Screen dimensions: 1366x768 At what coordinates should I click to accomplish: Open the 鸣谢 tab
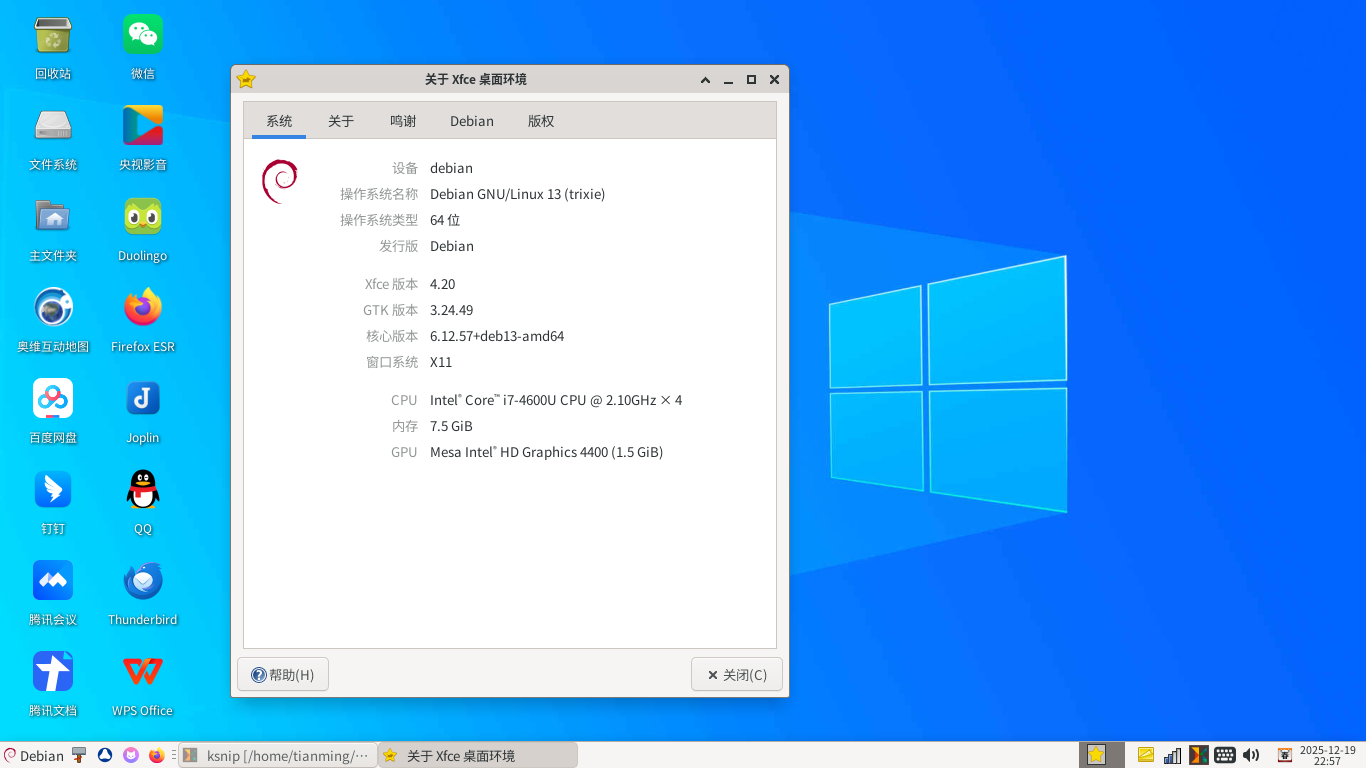403,121
